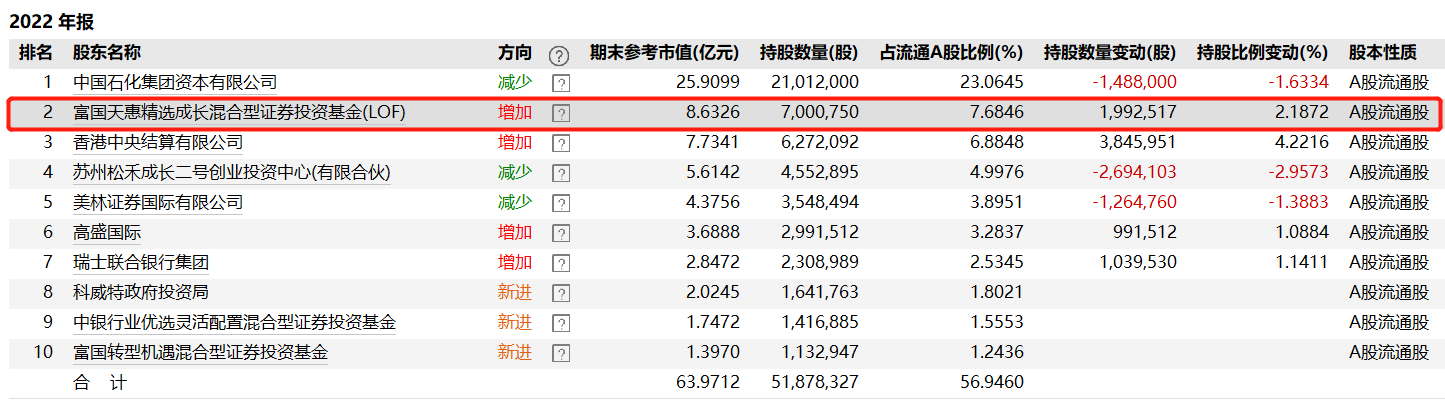Click the question icon in the 中国石化集团资本有限公司 row
Image resolution: width=1445 pixels, height=406 pixels.
(x=561, y=83)
